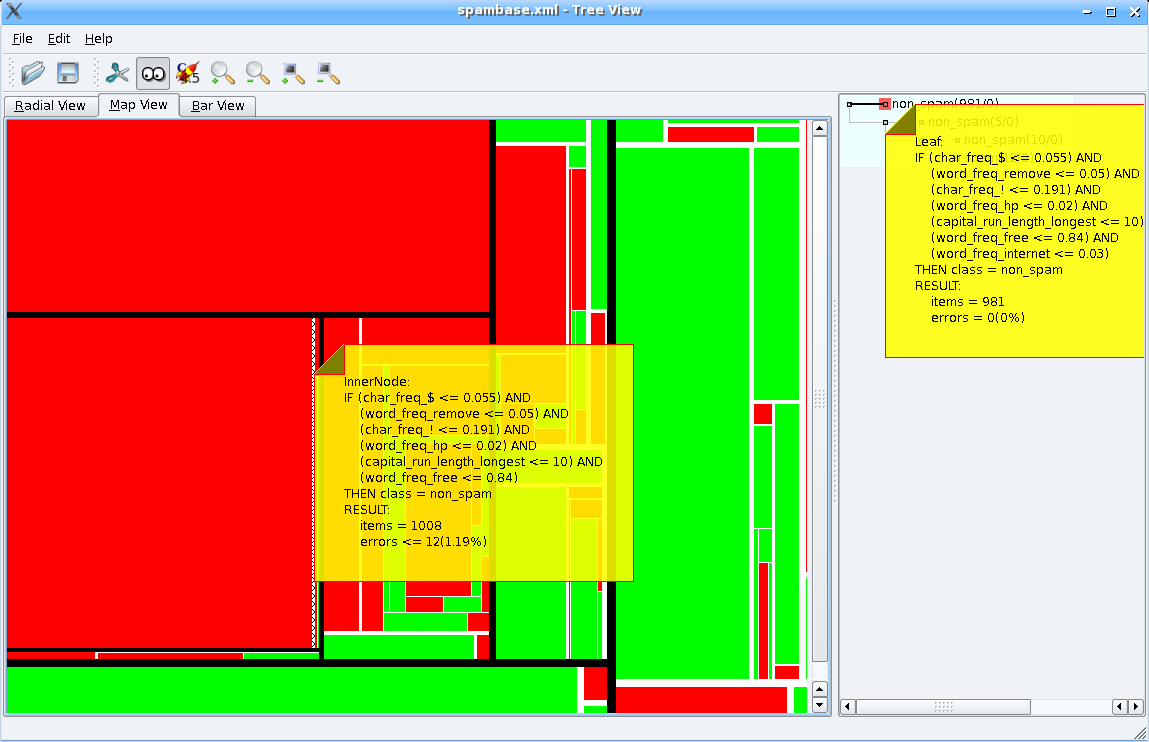The width and height of the screenshot is (1149, 742).
Task: Zoom out with the magnifier minus icon
Action: click(x=257, y=73)
